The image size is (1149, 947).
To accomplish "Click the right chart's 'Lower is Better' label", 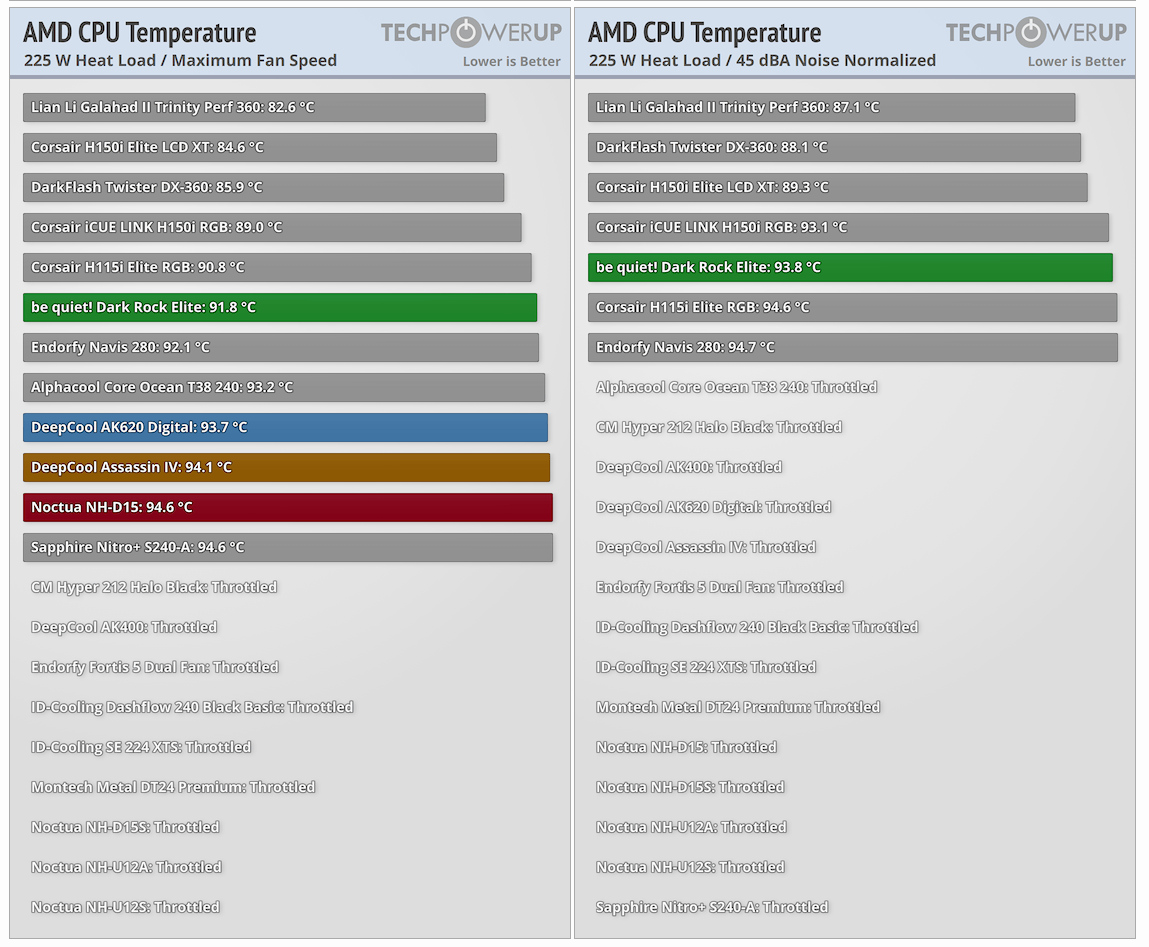I will [x=1076, y=62].
